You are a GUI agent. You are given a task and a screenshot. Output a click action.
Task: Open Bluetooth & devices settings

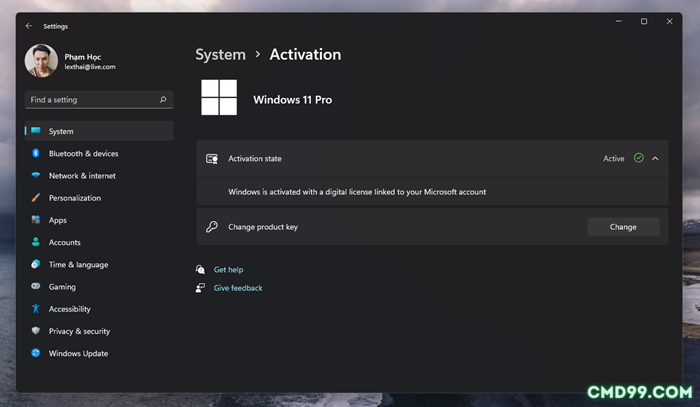tap(83, 154)
